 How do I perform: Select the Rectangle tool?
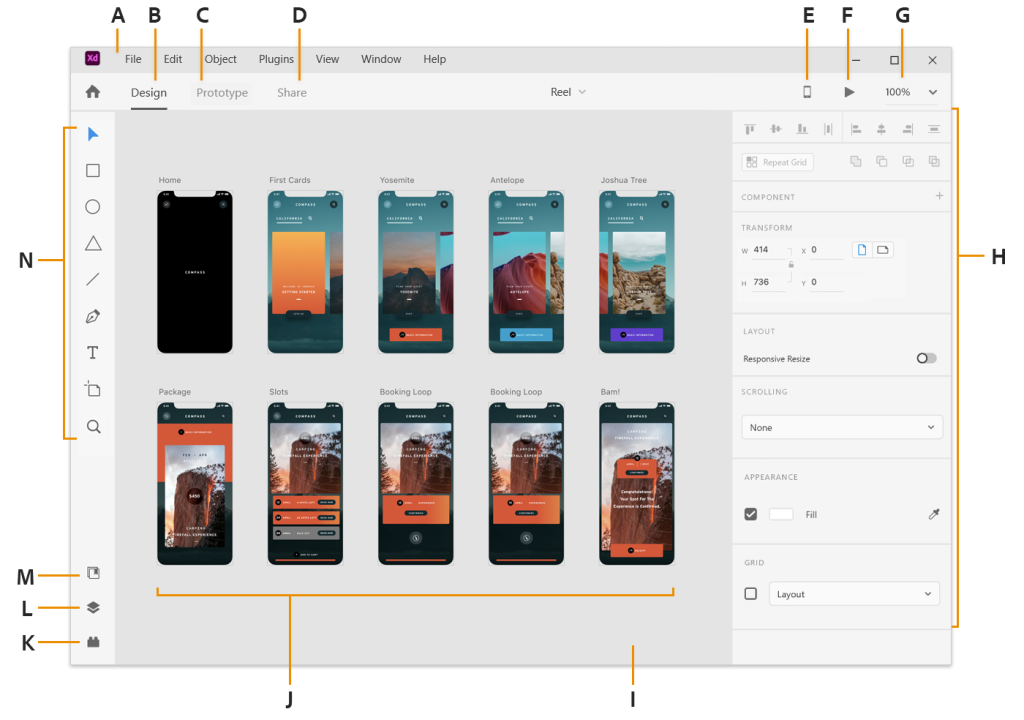pos(92,170)
